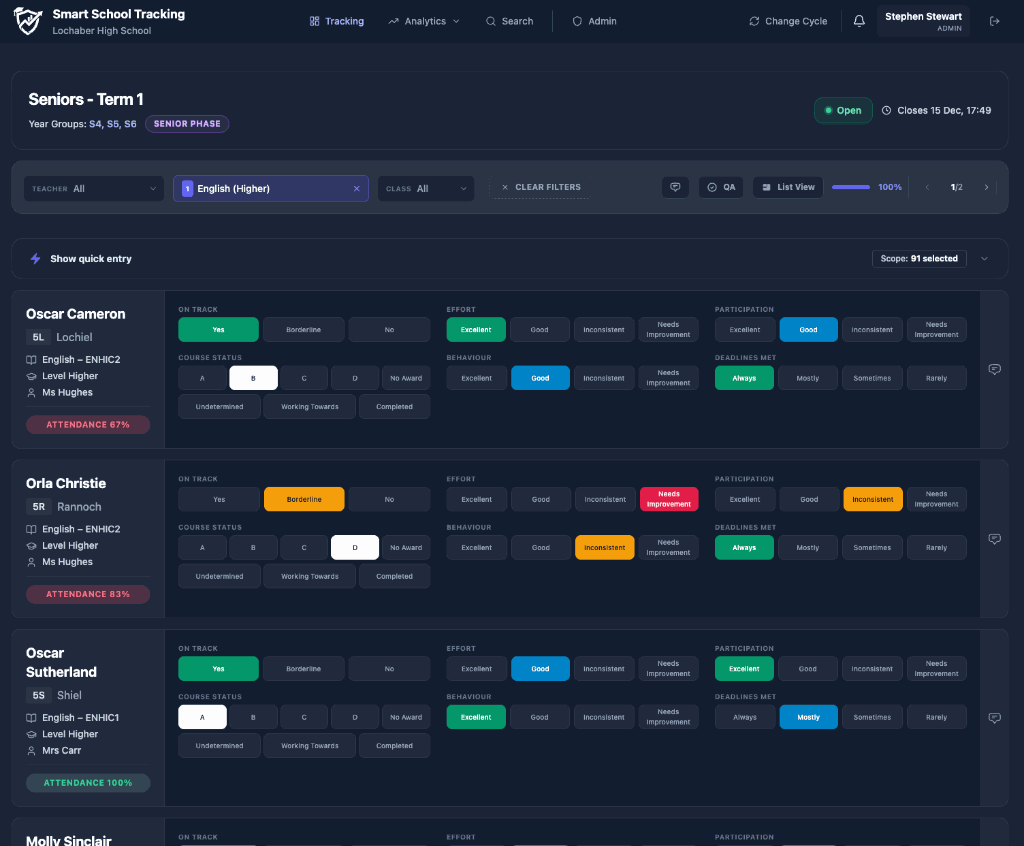Click the logout icon
This screenshot has width=1024, height=846.
[x=994, y=21]
